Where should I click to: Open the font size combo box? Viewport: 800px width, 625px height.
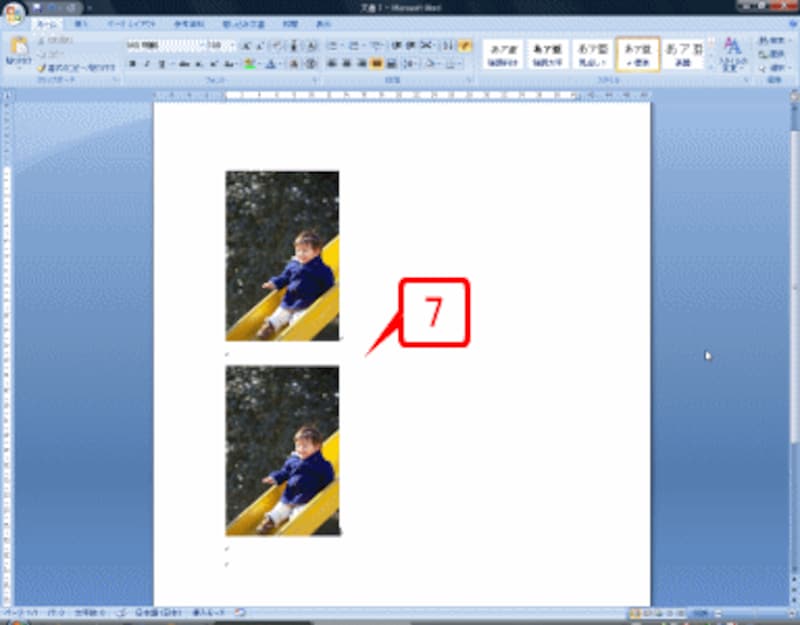click(221, 45)
